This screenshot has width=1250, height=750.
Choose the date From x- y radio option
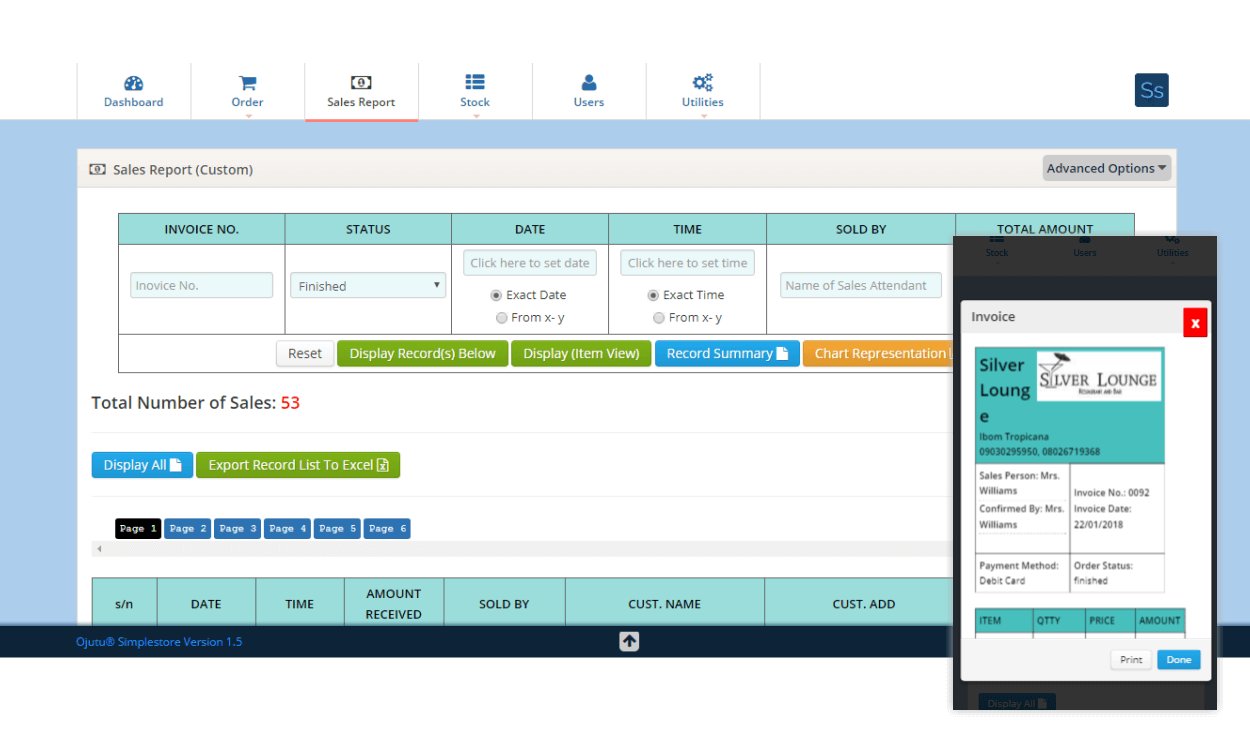click(x=502, y=318)
